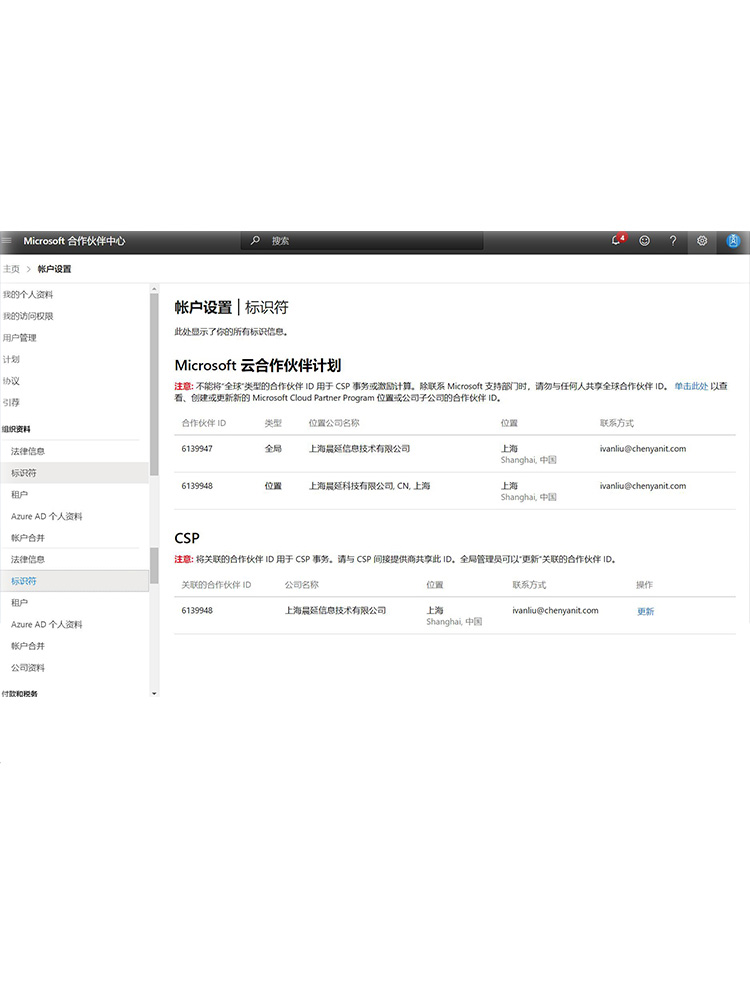Click the email in the 6139947 row
This screenshot has width=750, height=1000.
(643, 449)
